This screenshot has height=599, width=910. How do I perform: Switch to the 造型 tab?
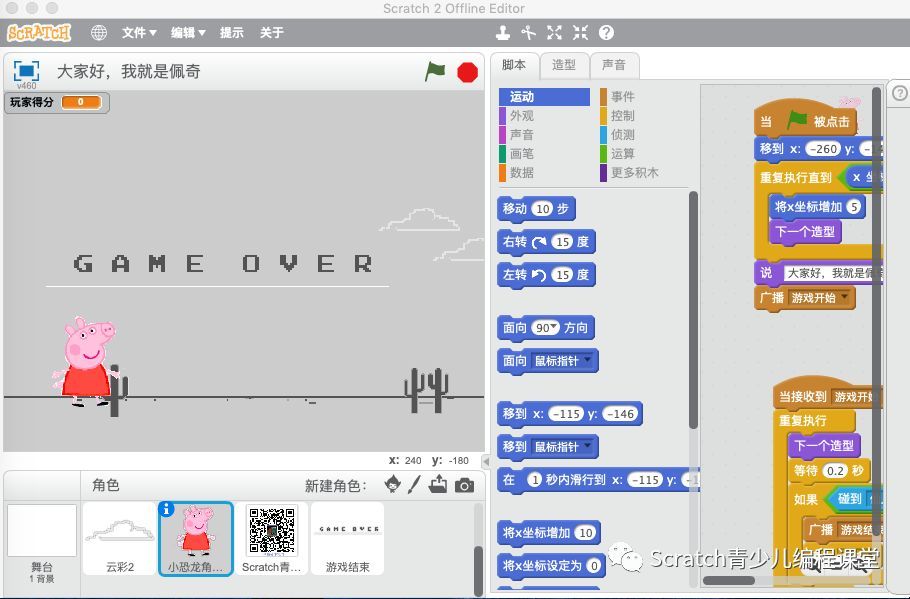coord(564,65)
